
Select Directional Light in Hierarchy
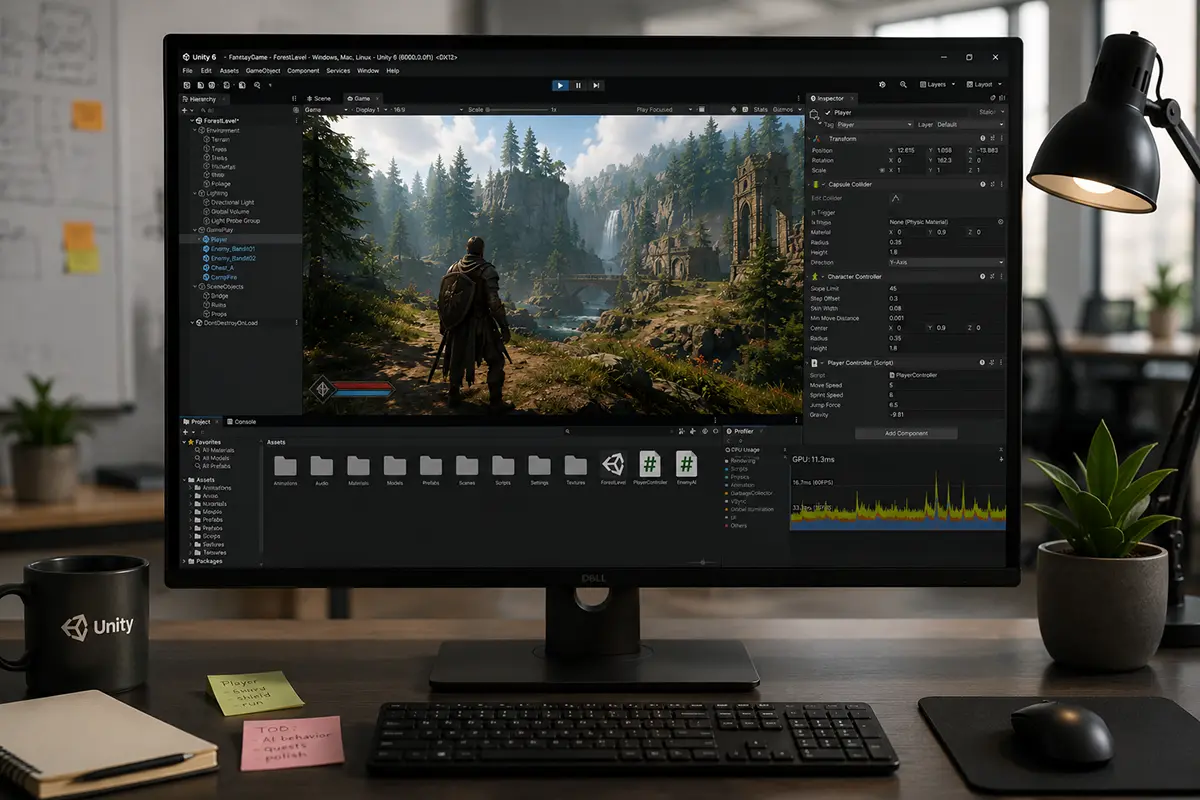(x=228, y=202)
